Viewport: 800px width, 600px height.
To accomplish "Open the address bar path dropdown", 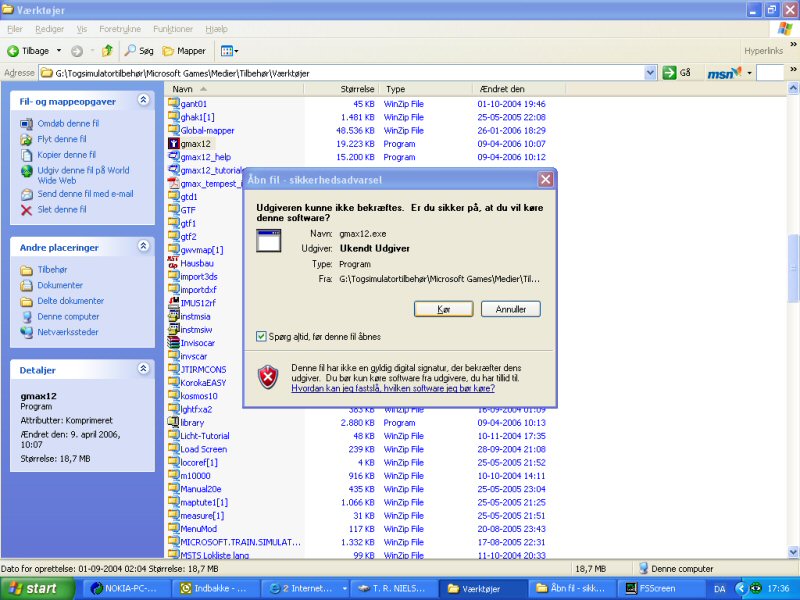I will pos(650,73).
